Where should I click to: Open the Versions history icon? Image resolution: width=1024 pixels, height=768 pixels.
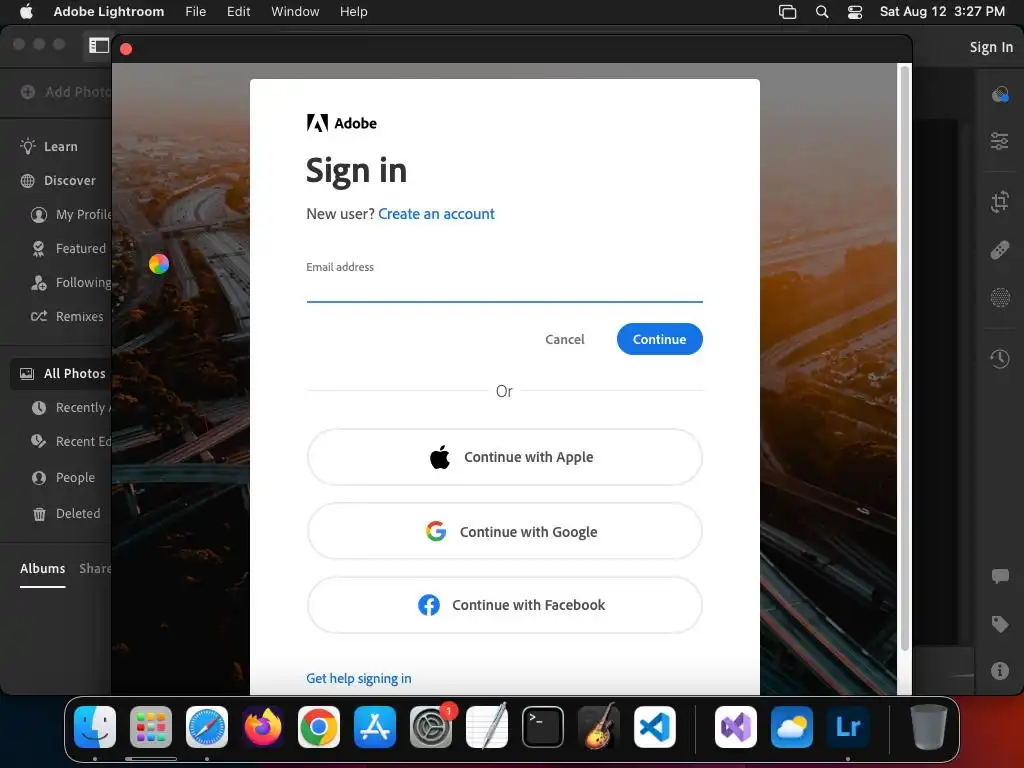tap(1000, 359)
